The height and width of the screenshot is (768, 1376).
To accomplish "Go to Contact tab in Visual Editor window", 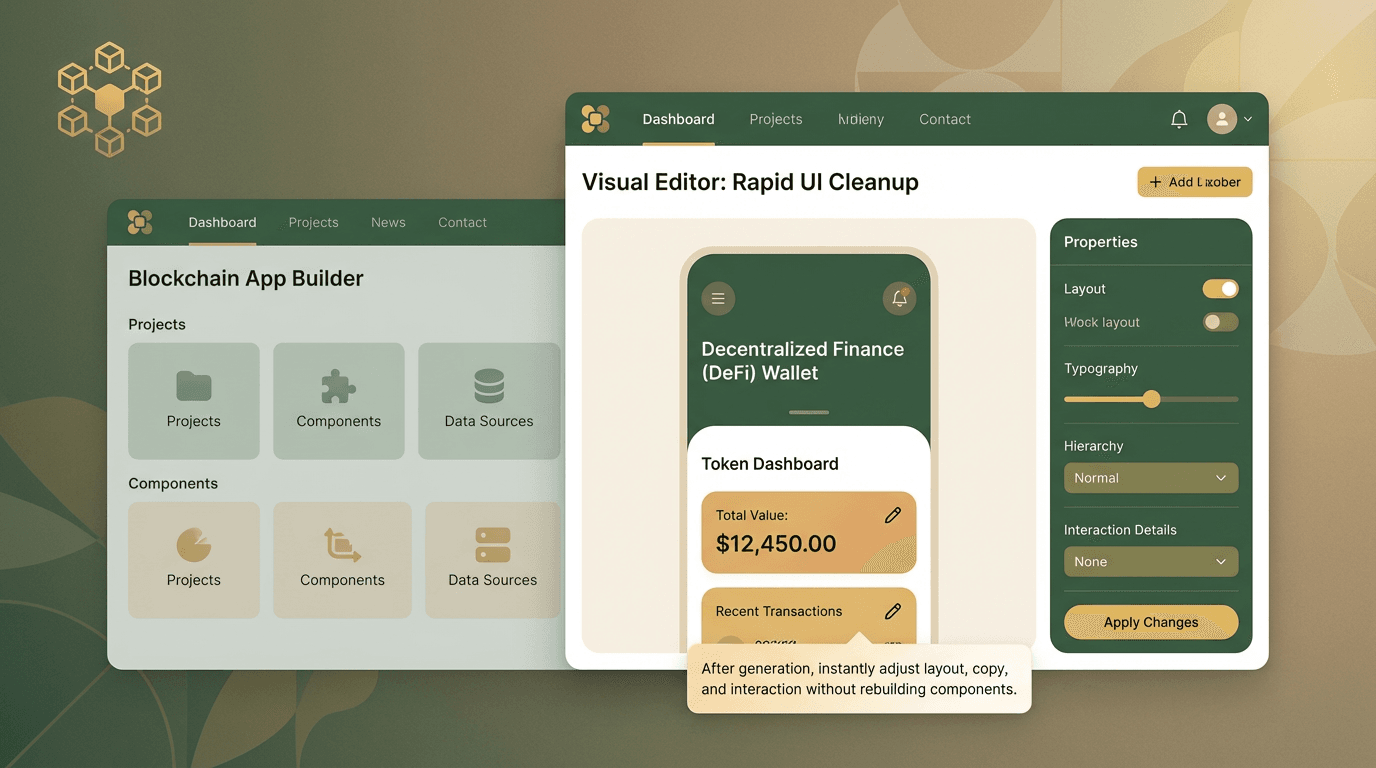I will pos(945,119).
